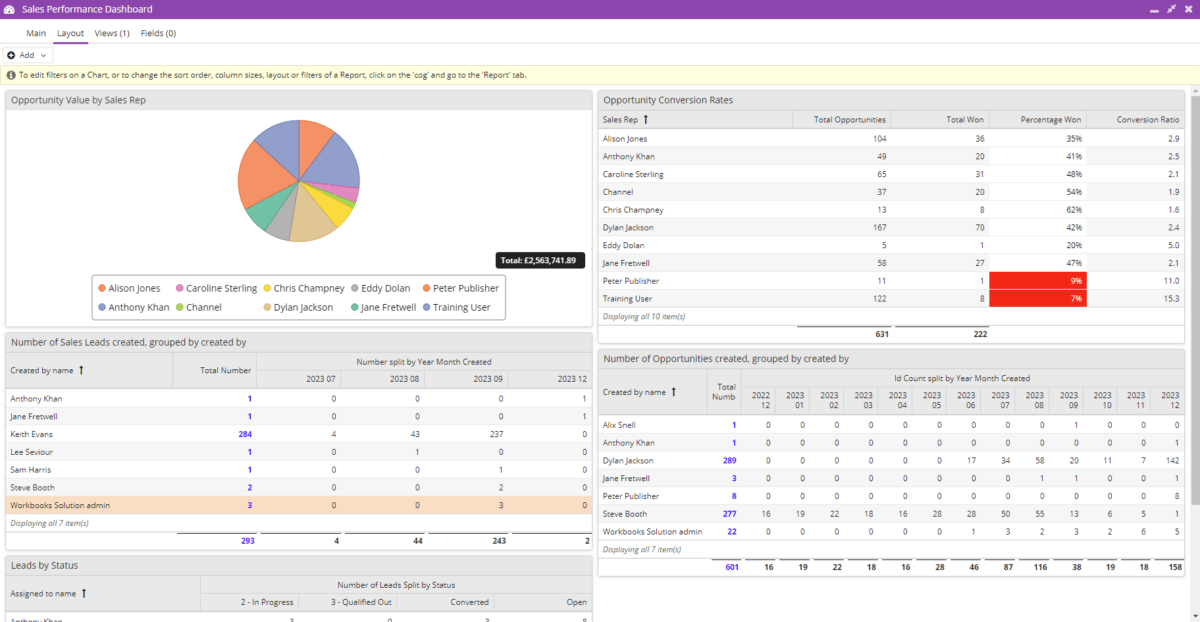Viewport: 1200px width, 622px height.
Task: Click the dashboard gauge icon in the title bar
Action: pyautogui.click(x=10, y=8)
